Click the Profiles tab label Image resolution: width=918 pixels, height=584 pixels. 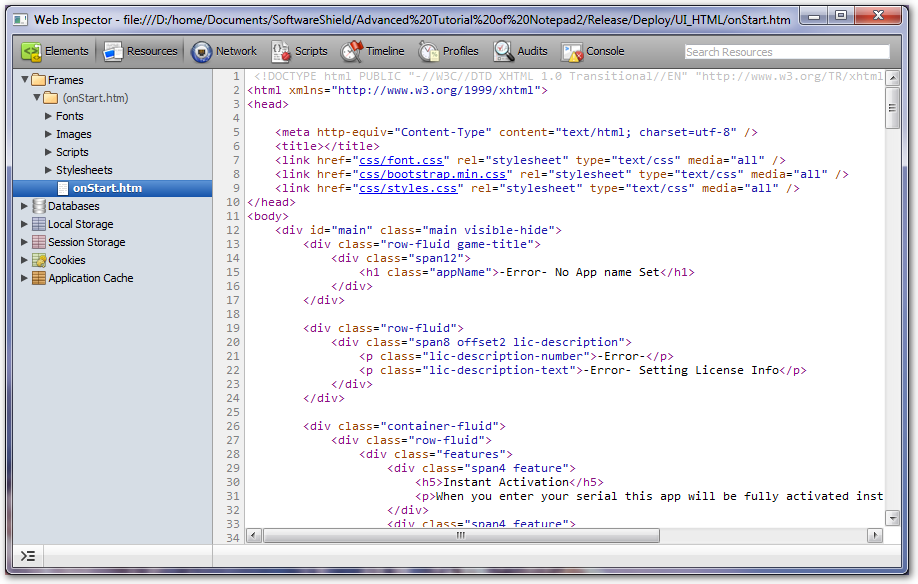461,51
